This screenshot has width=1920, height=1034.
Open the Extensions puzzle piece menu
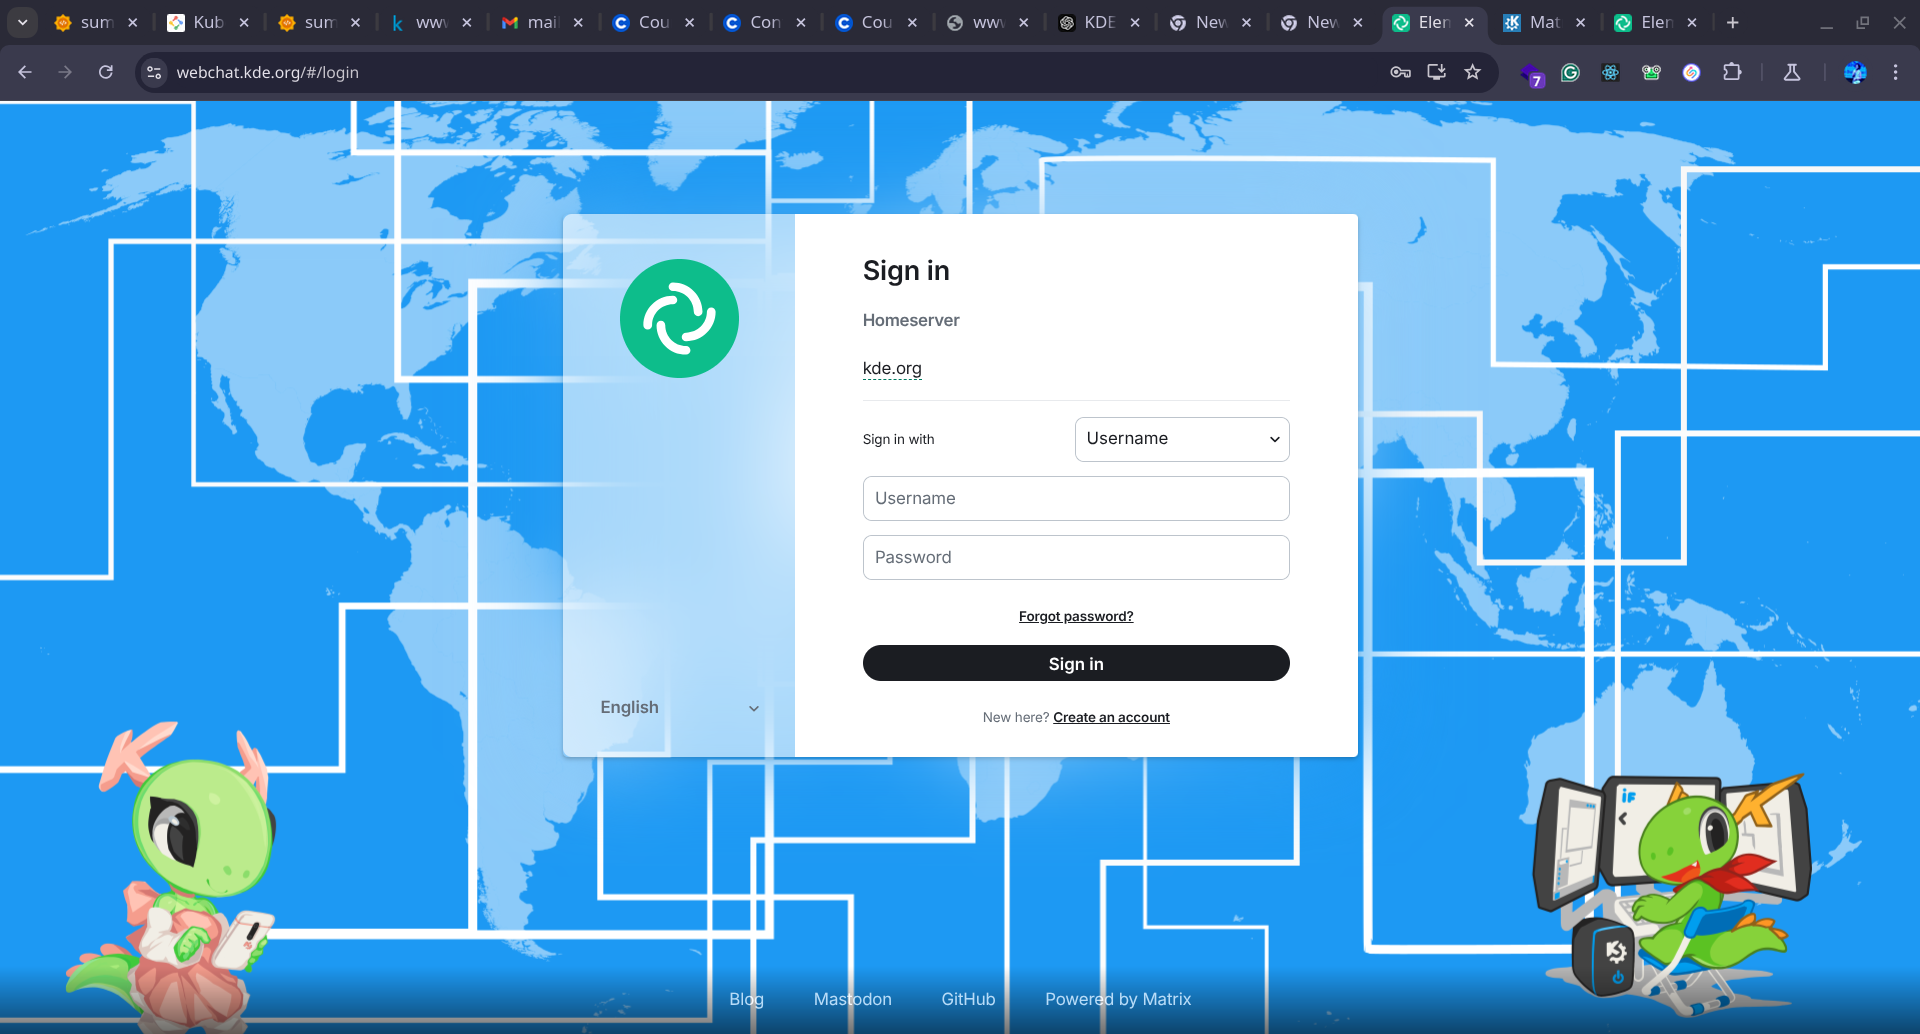1732,72
